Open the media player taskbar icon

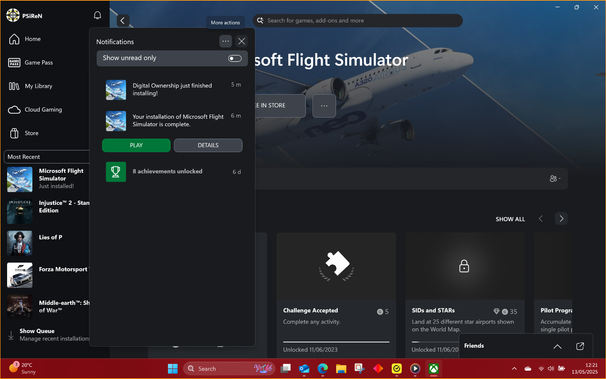pos(415,369)
